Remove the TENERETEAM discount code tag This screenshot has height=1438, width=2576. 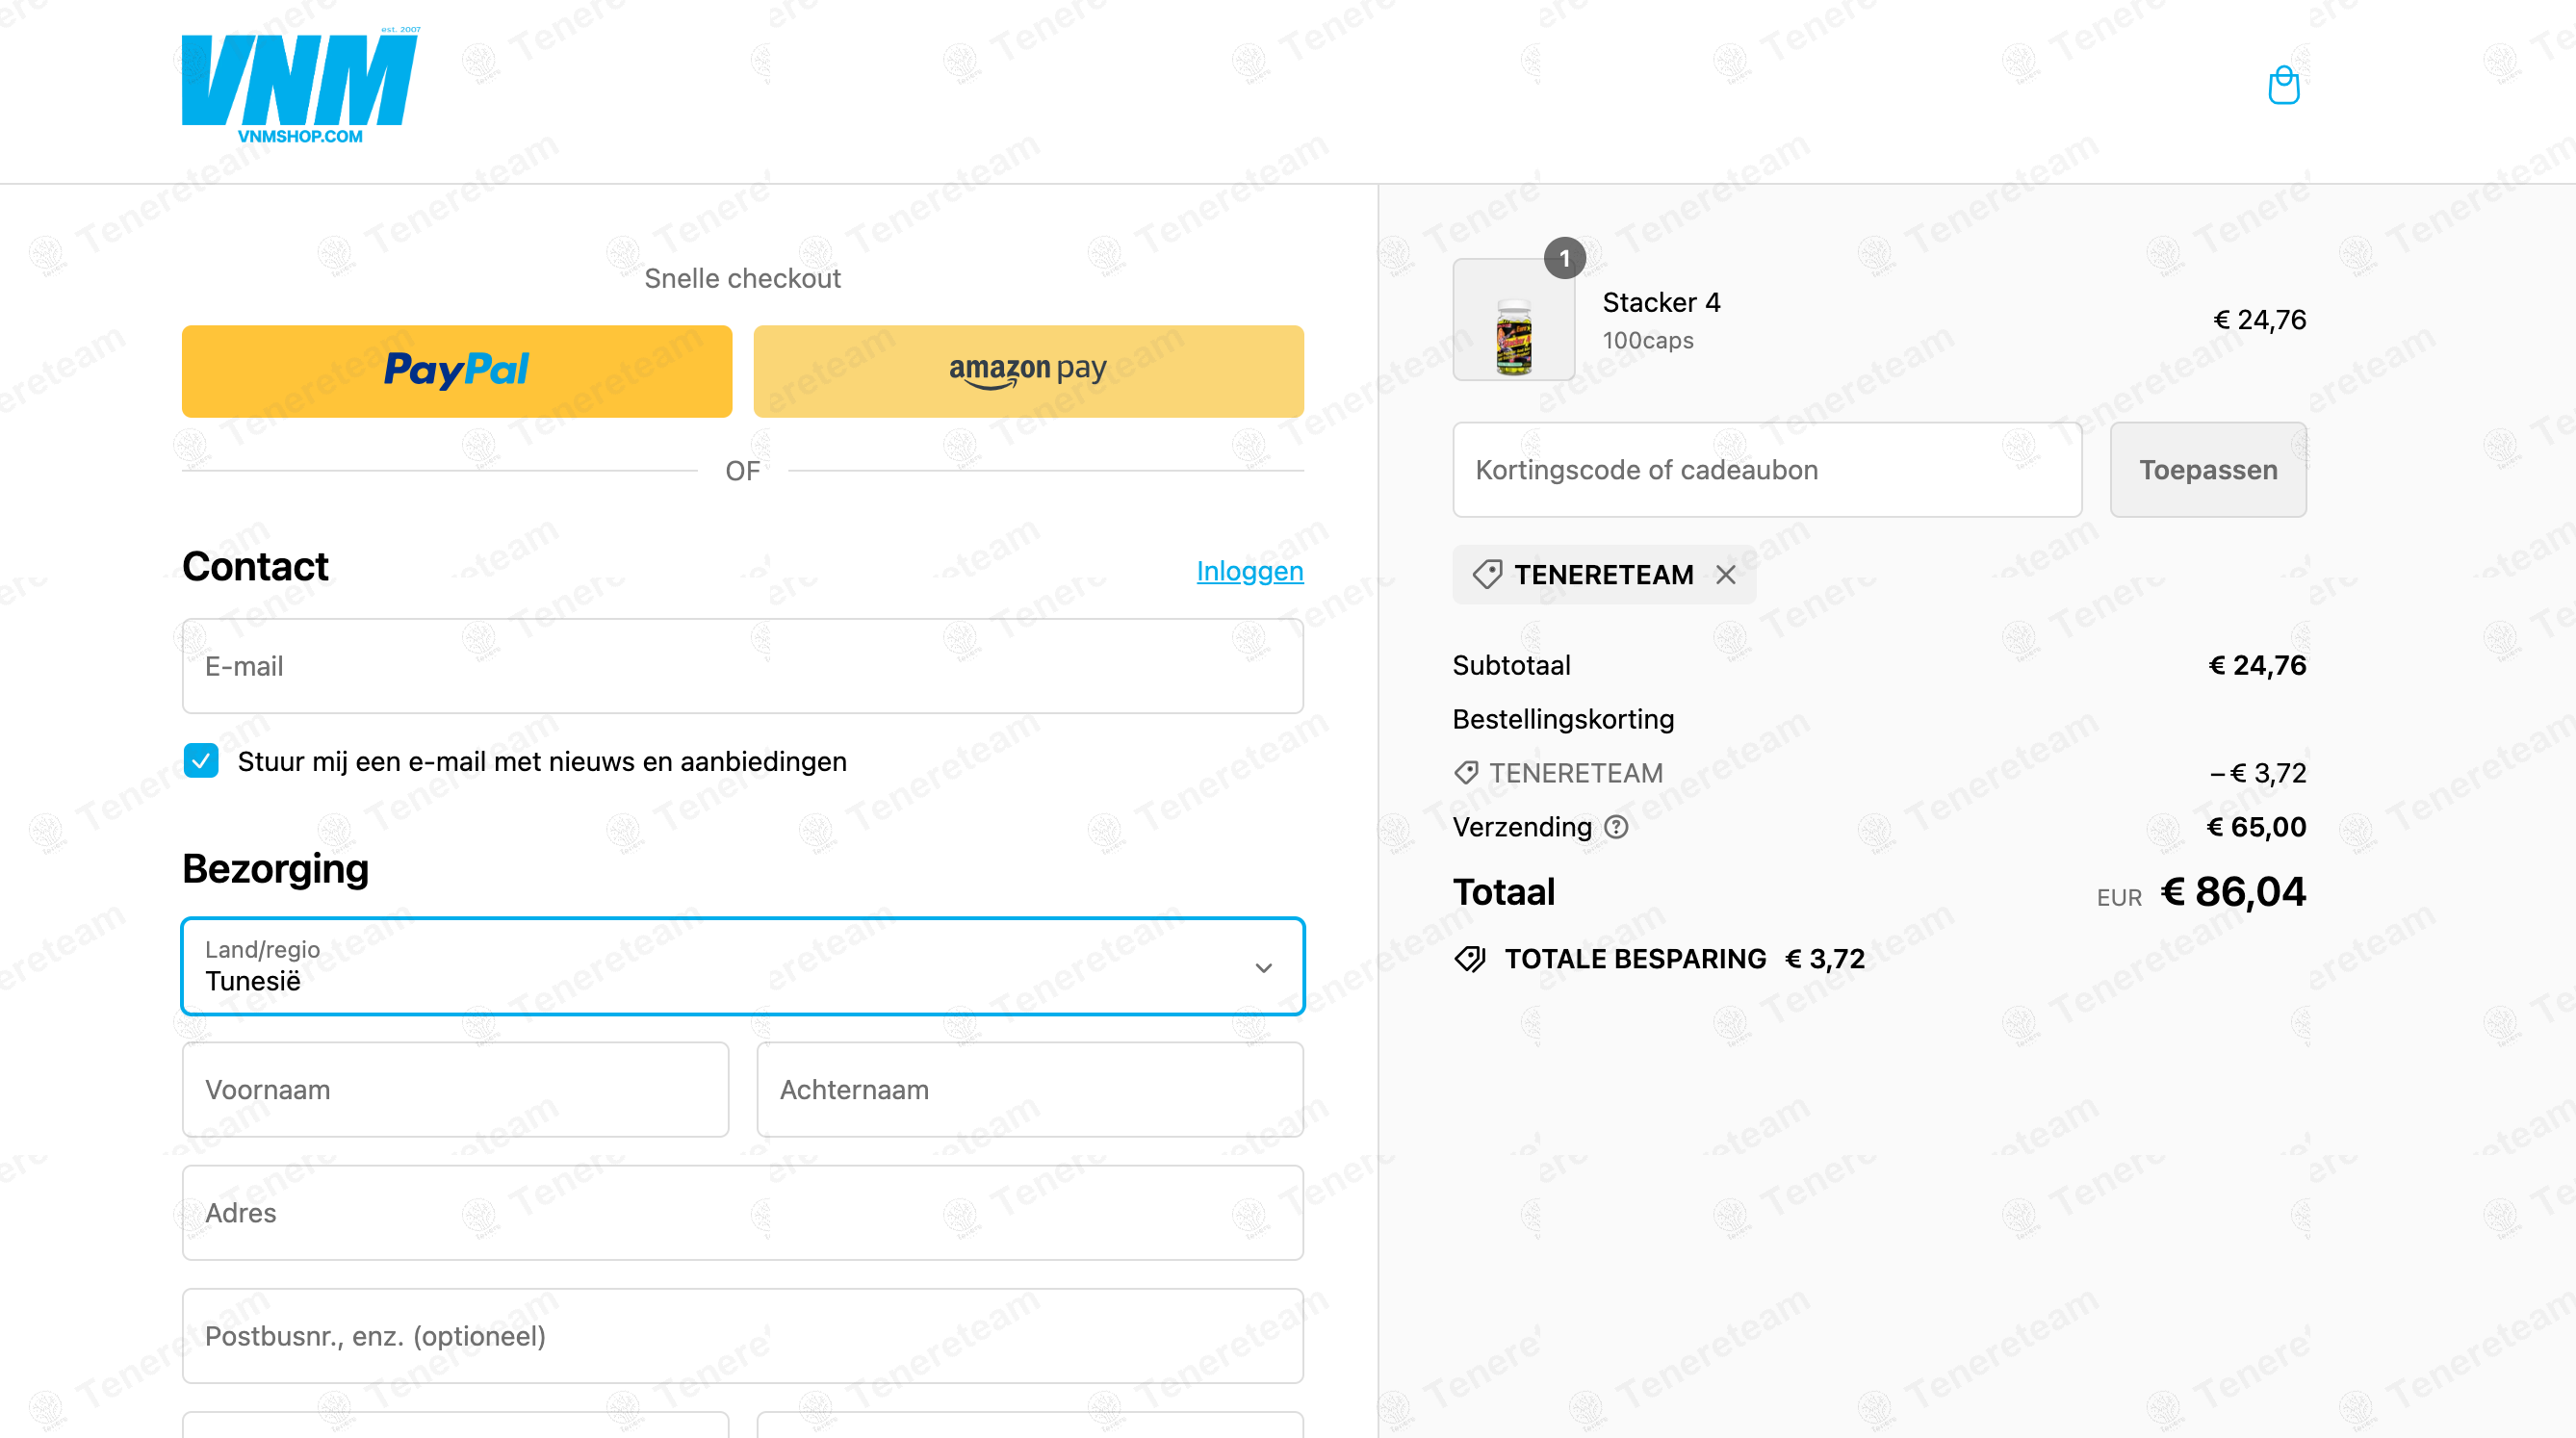(x=1725, y=574)
